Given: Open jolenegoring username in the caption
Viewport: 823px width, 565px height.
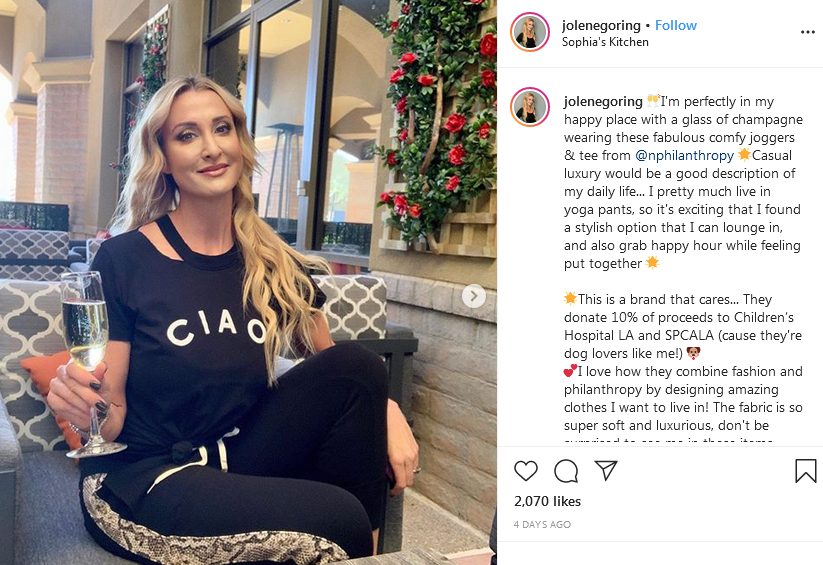Looking at the screenshot, I should (x=603, y=101).
